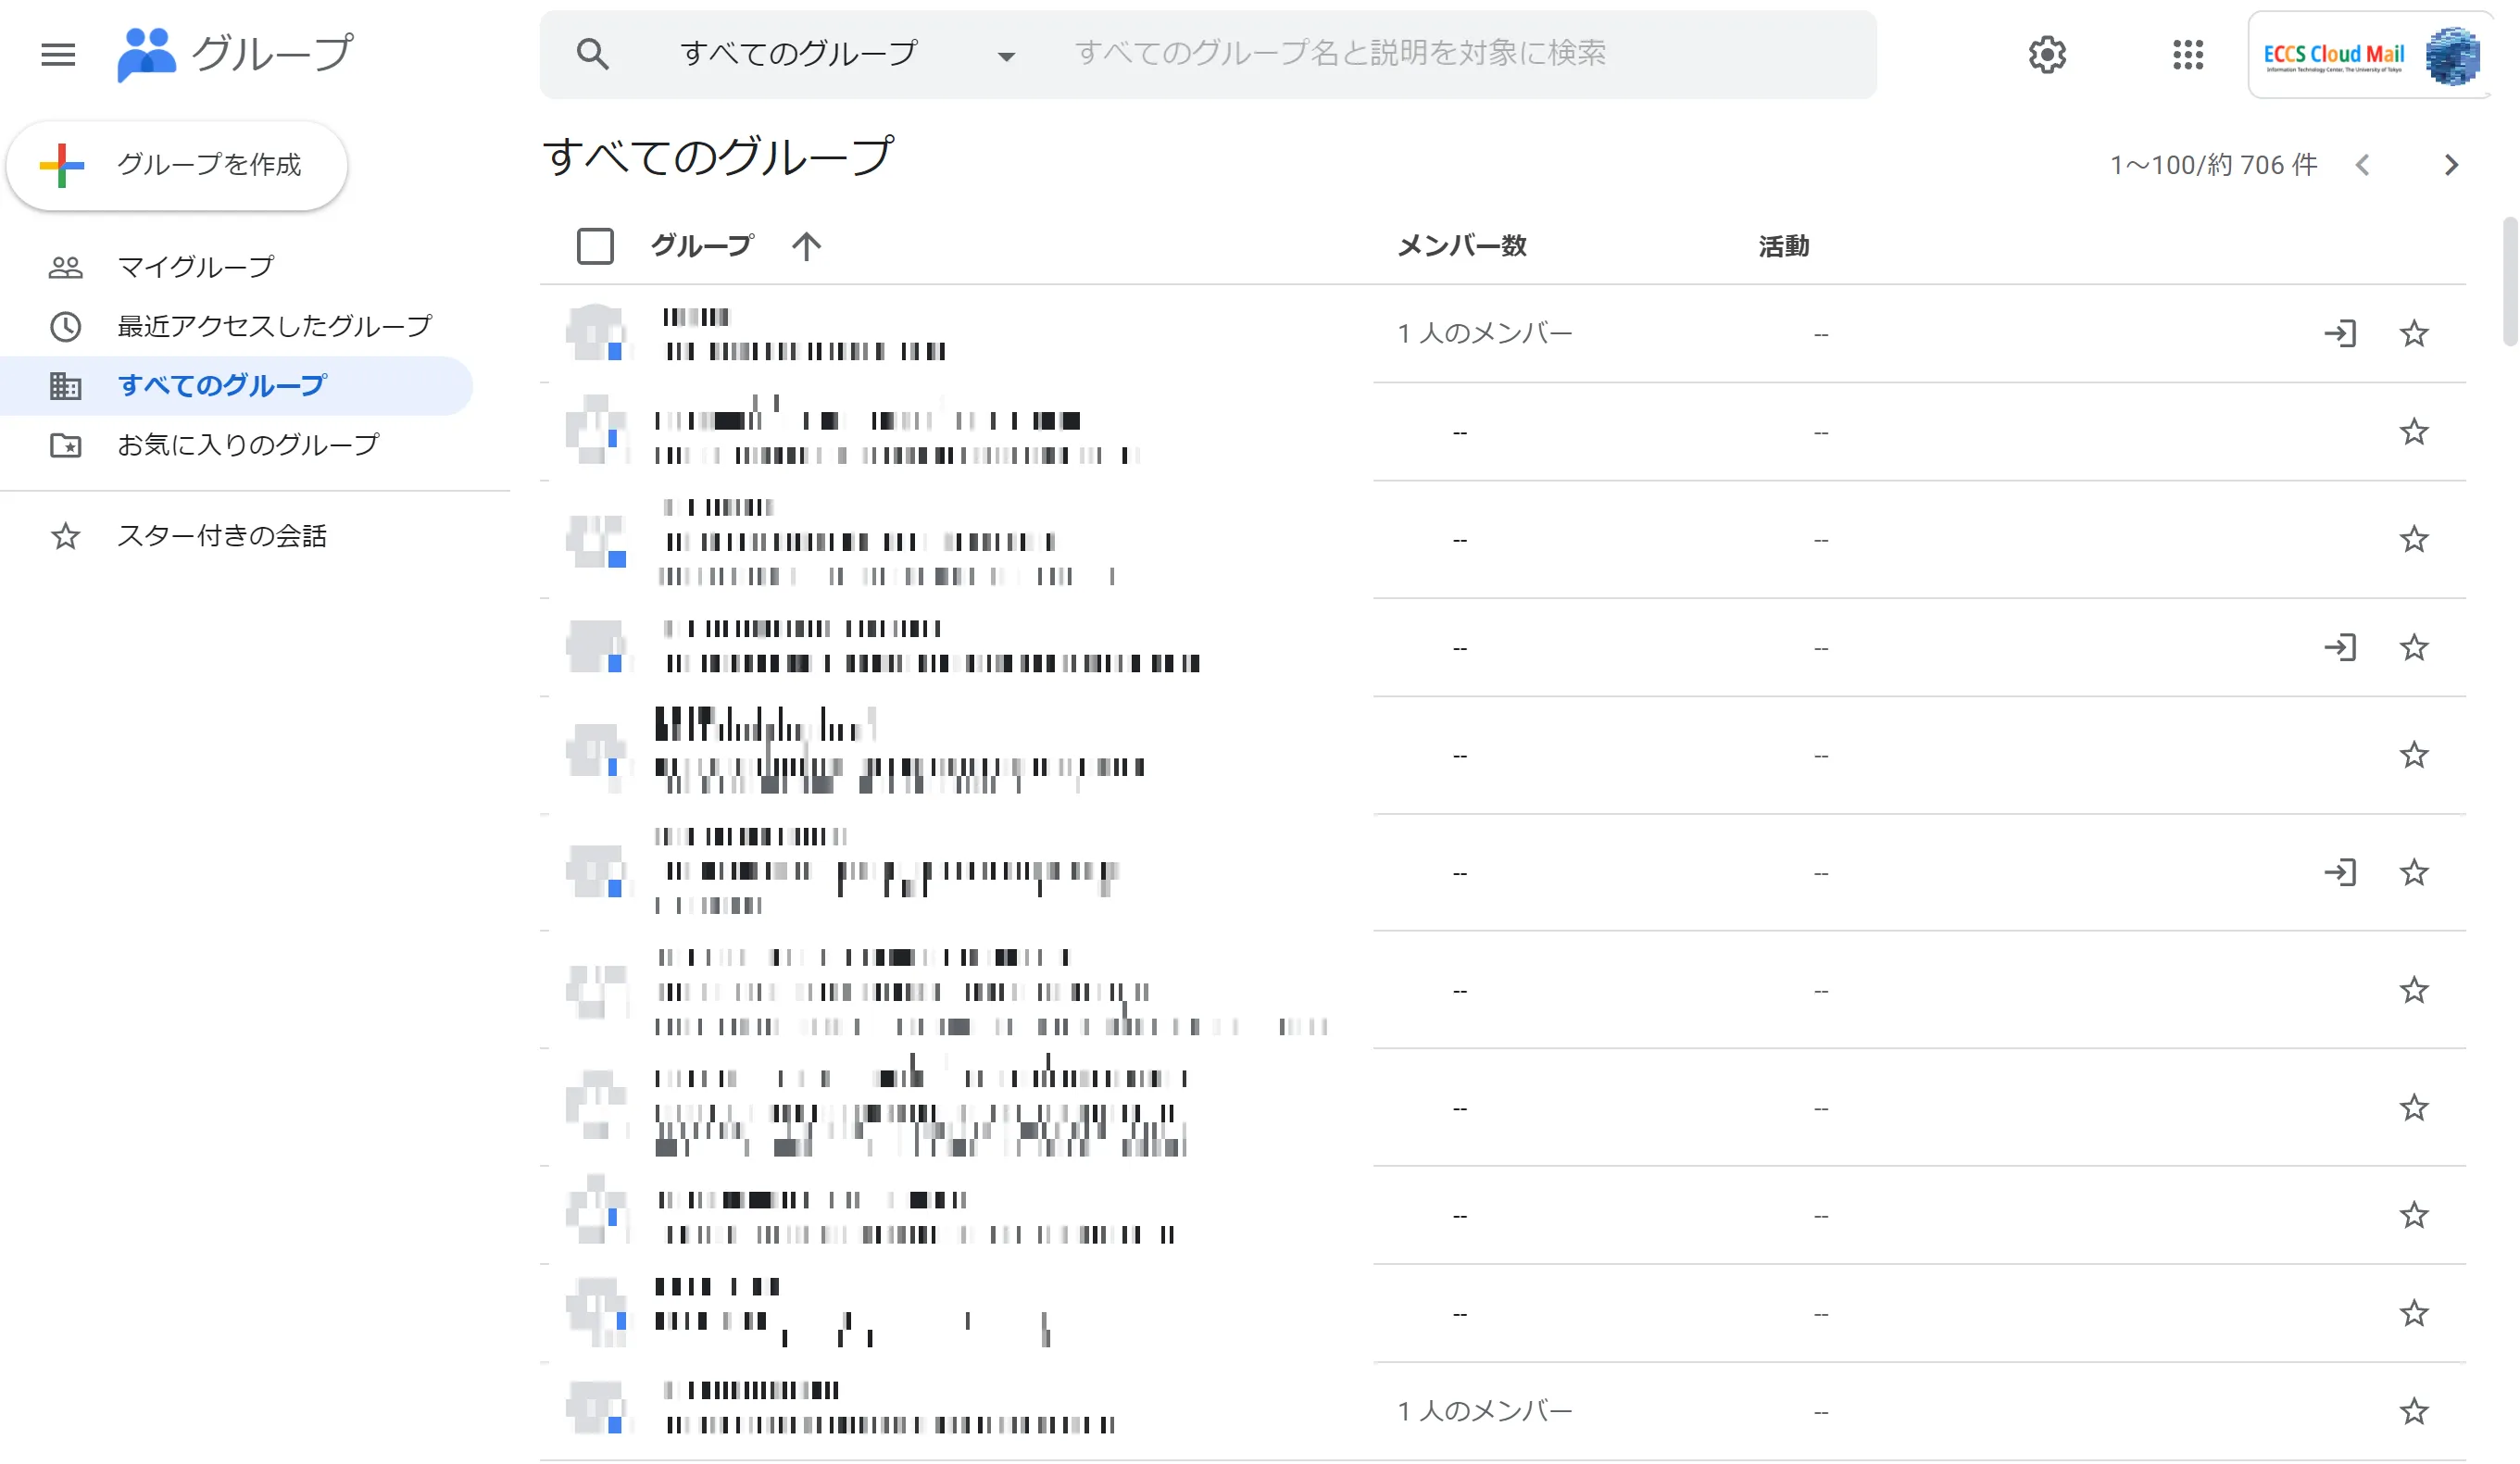Open the main hamburger menu
The width and height of the screenshot is (2520, 1464).
point(58,54)
